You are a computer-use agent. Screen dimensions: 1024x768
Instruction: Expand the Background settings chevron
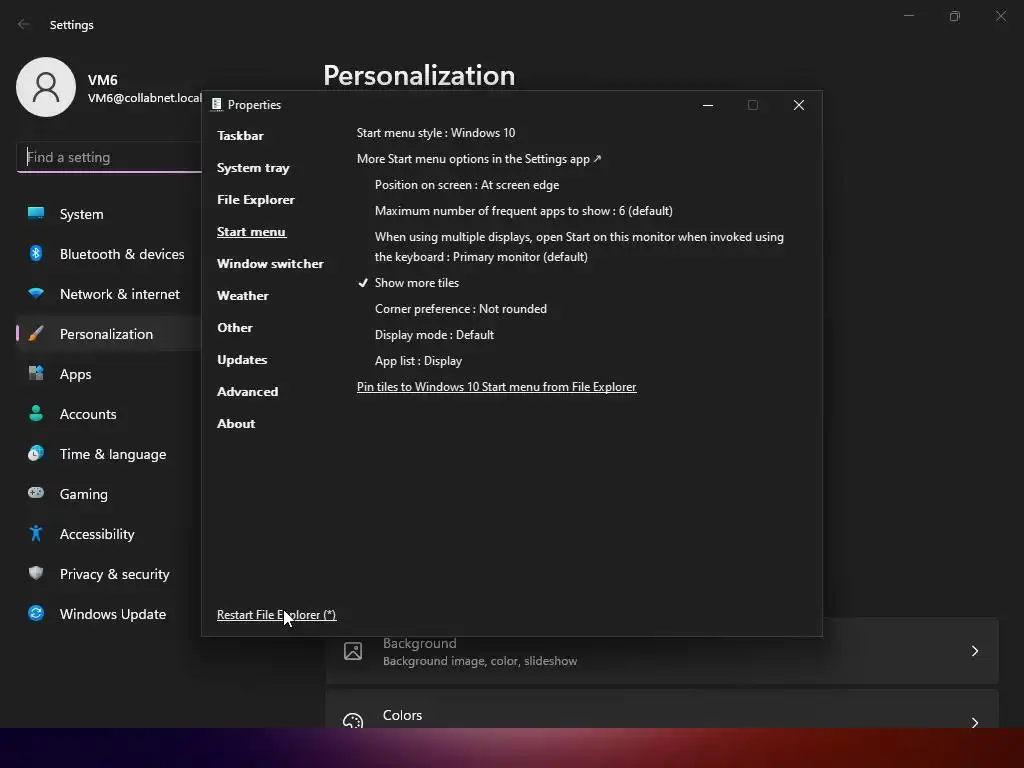coord(974,651)
